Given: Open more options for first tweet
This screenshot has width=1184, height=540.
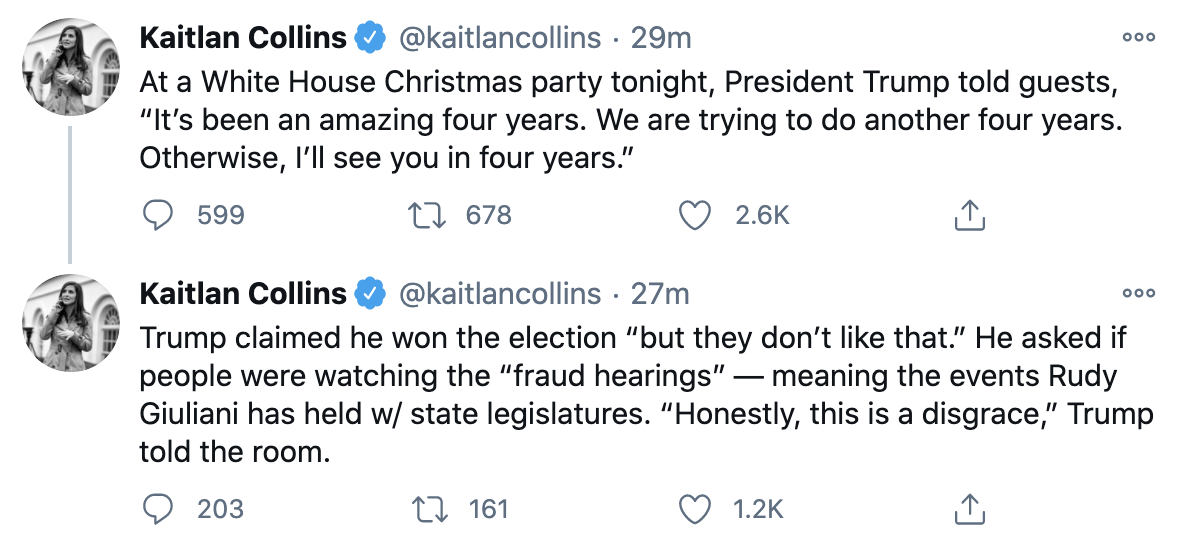Looking at the screenshot, I should (x=1138, y=38).
